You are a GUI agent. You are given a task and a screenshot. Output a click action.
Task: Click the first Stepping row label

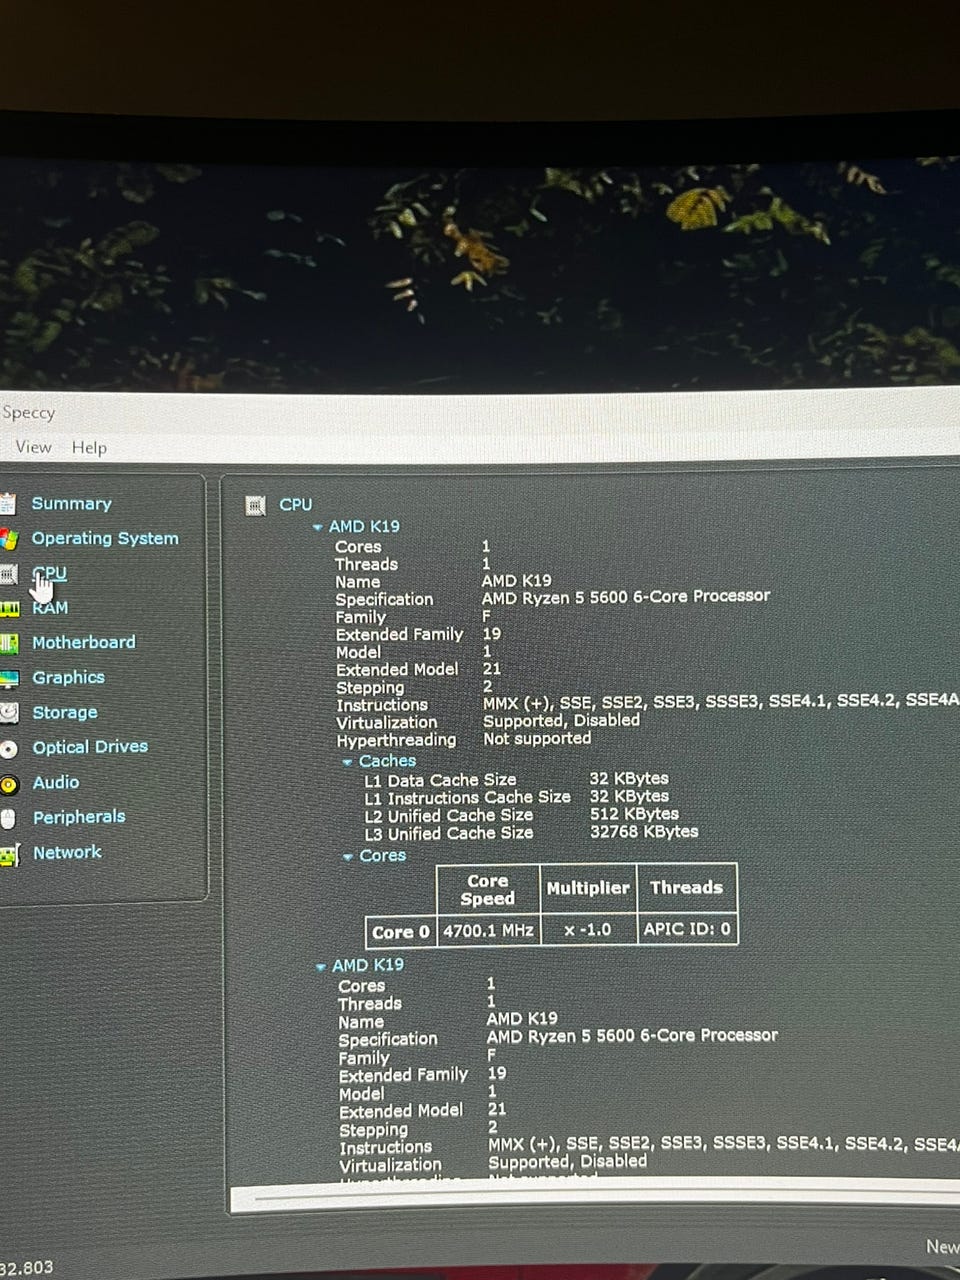click(370, 687)
